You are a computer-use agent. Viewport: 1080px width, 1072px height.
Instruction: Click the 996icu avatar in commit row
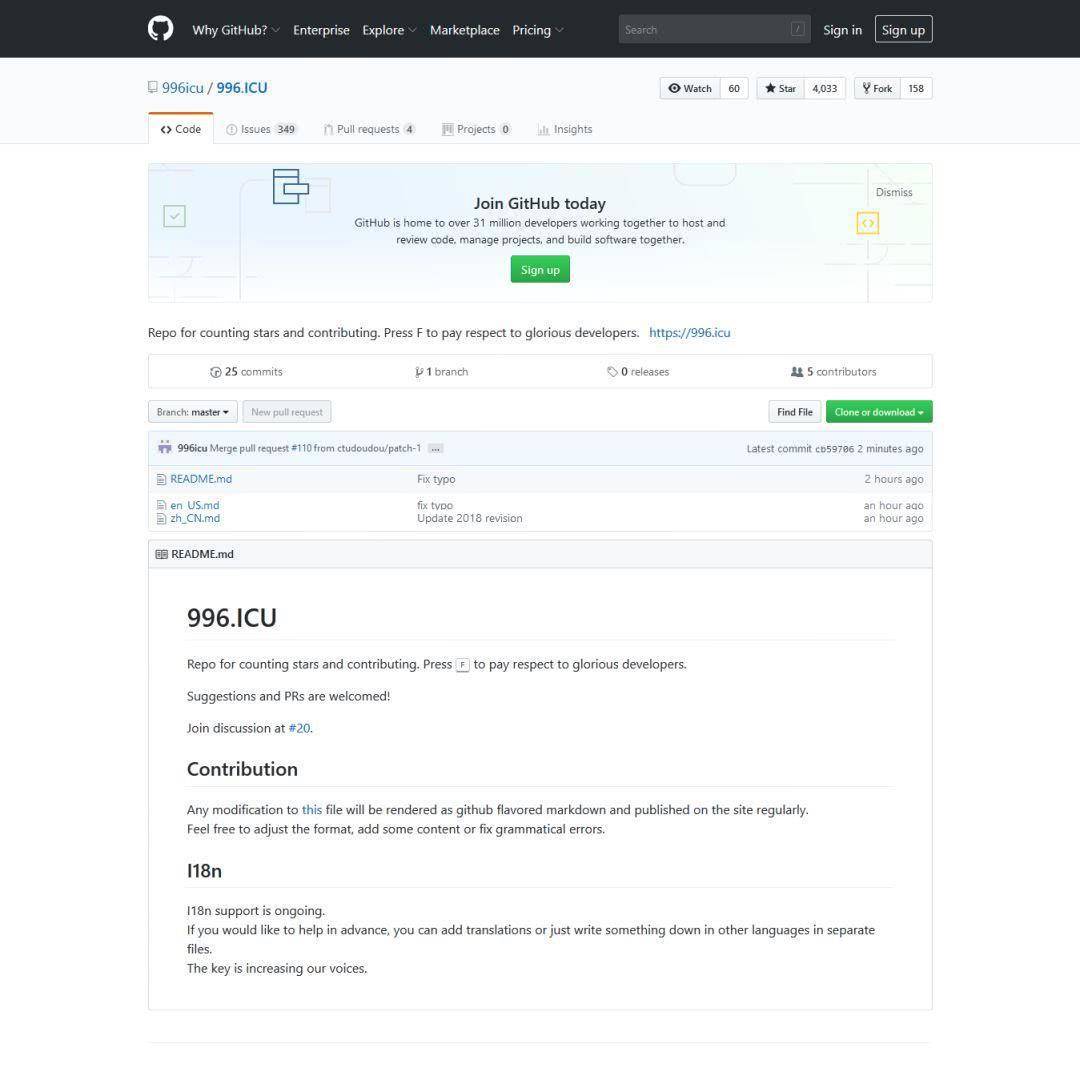point(164,448)
